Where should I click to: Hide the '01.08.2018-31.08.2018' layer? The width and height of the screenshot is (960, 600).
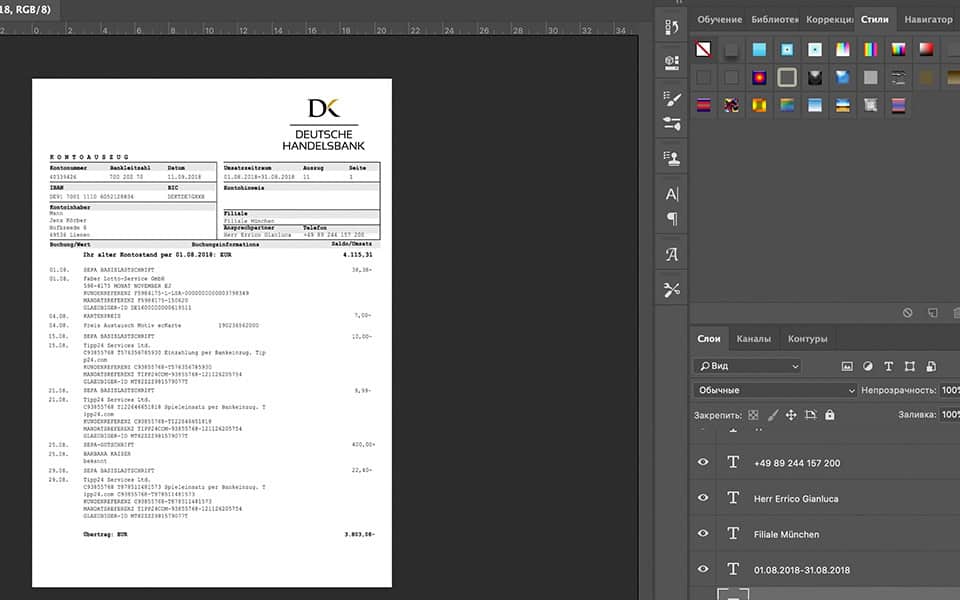[703, 569]
